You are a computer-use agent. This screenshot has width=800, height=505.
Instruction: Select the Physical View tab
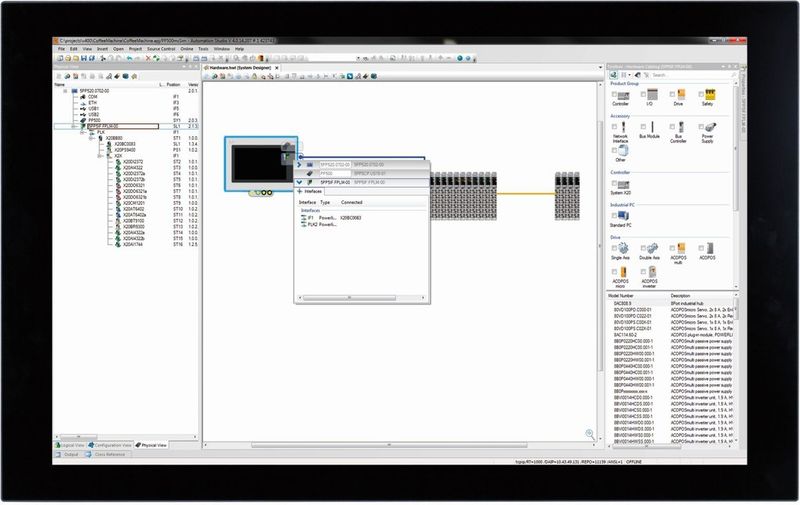click(x=152, y=445)
